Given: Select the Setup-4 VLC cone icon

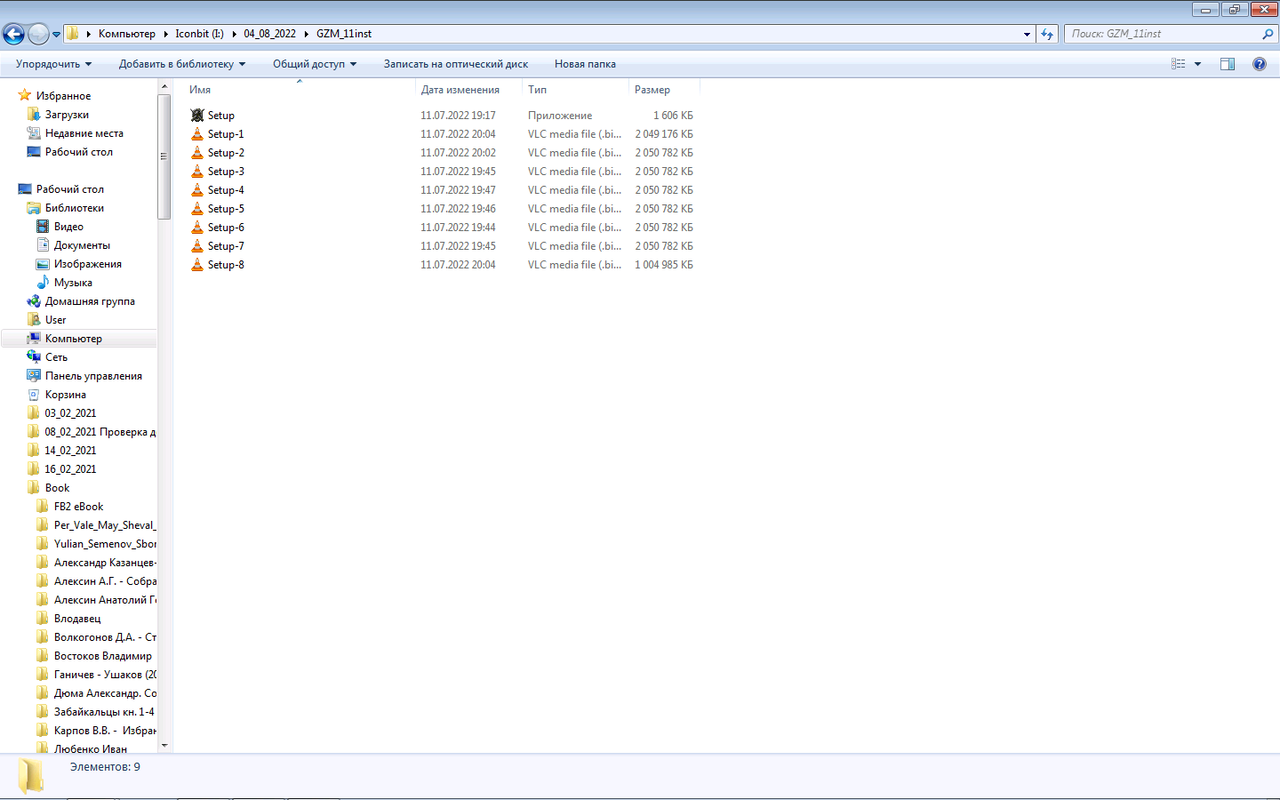Looking at the screenshot, I should coord(197,190).
